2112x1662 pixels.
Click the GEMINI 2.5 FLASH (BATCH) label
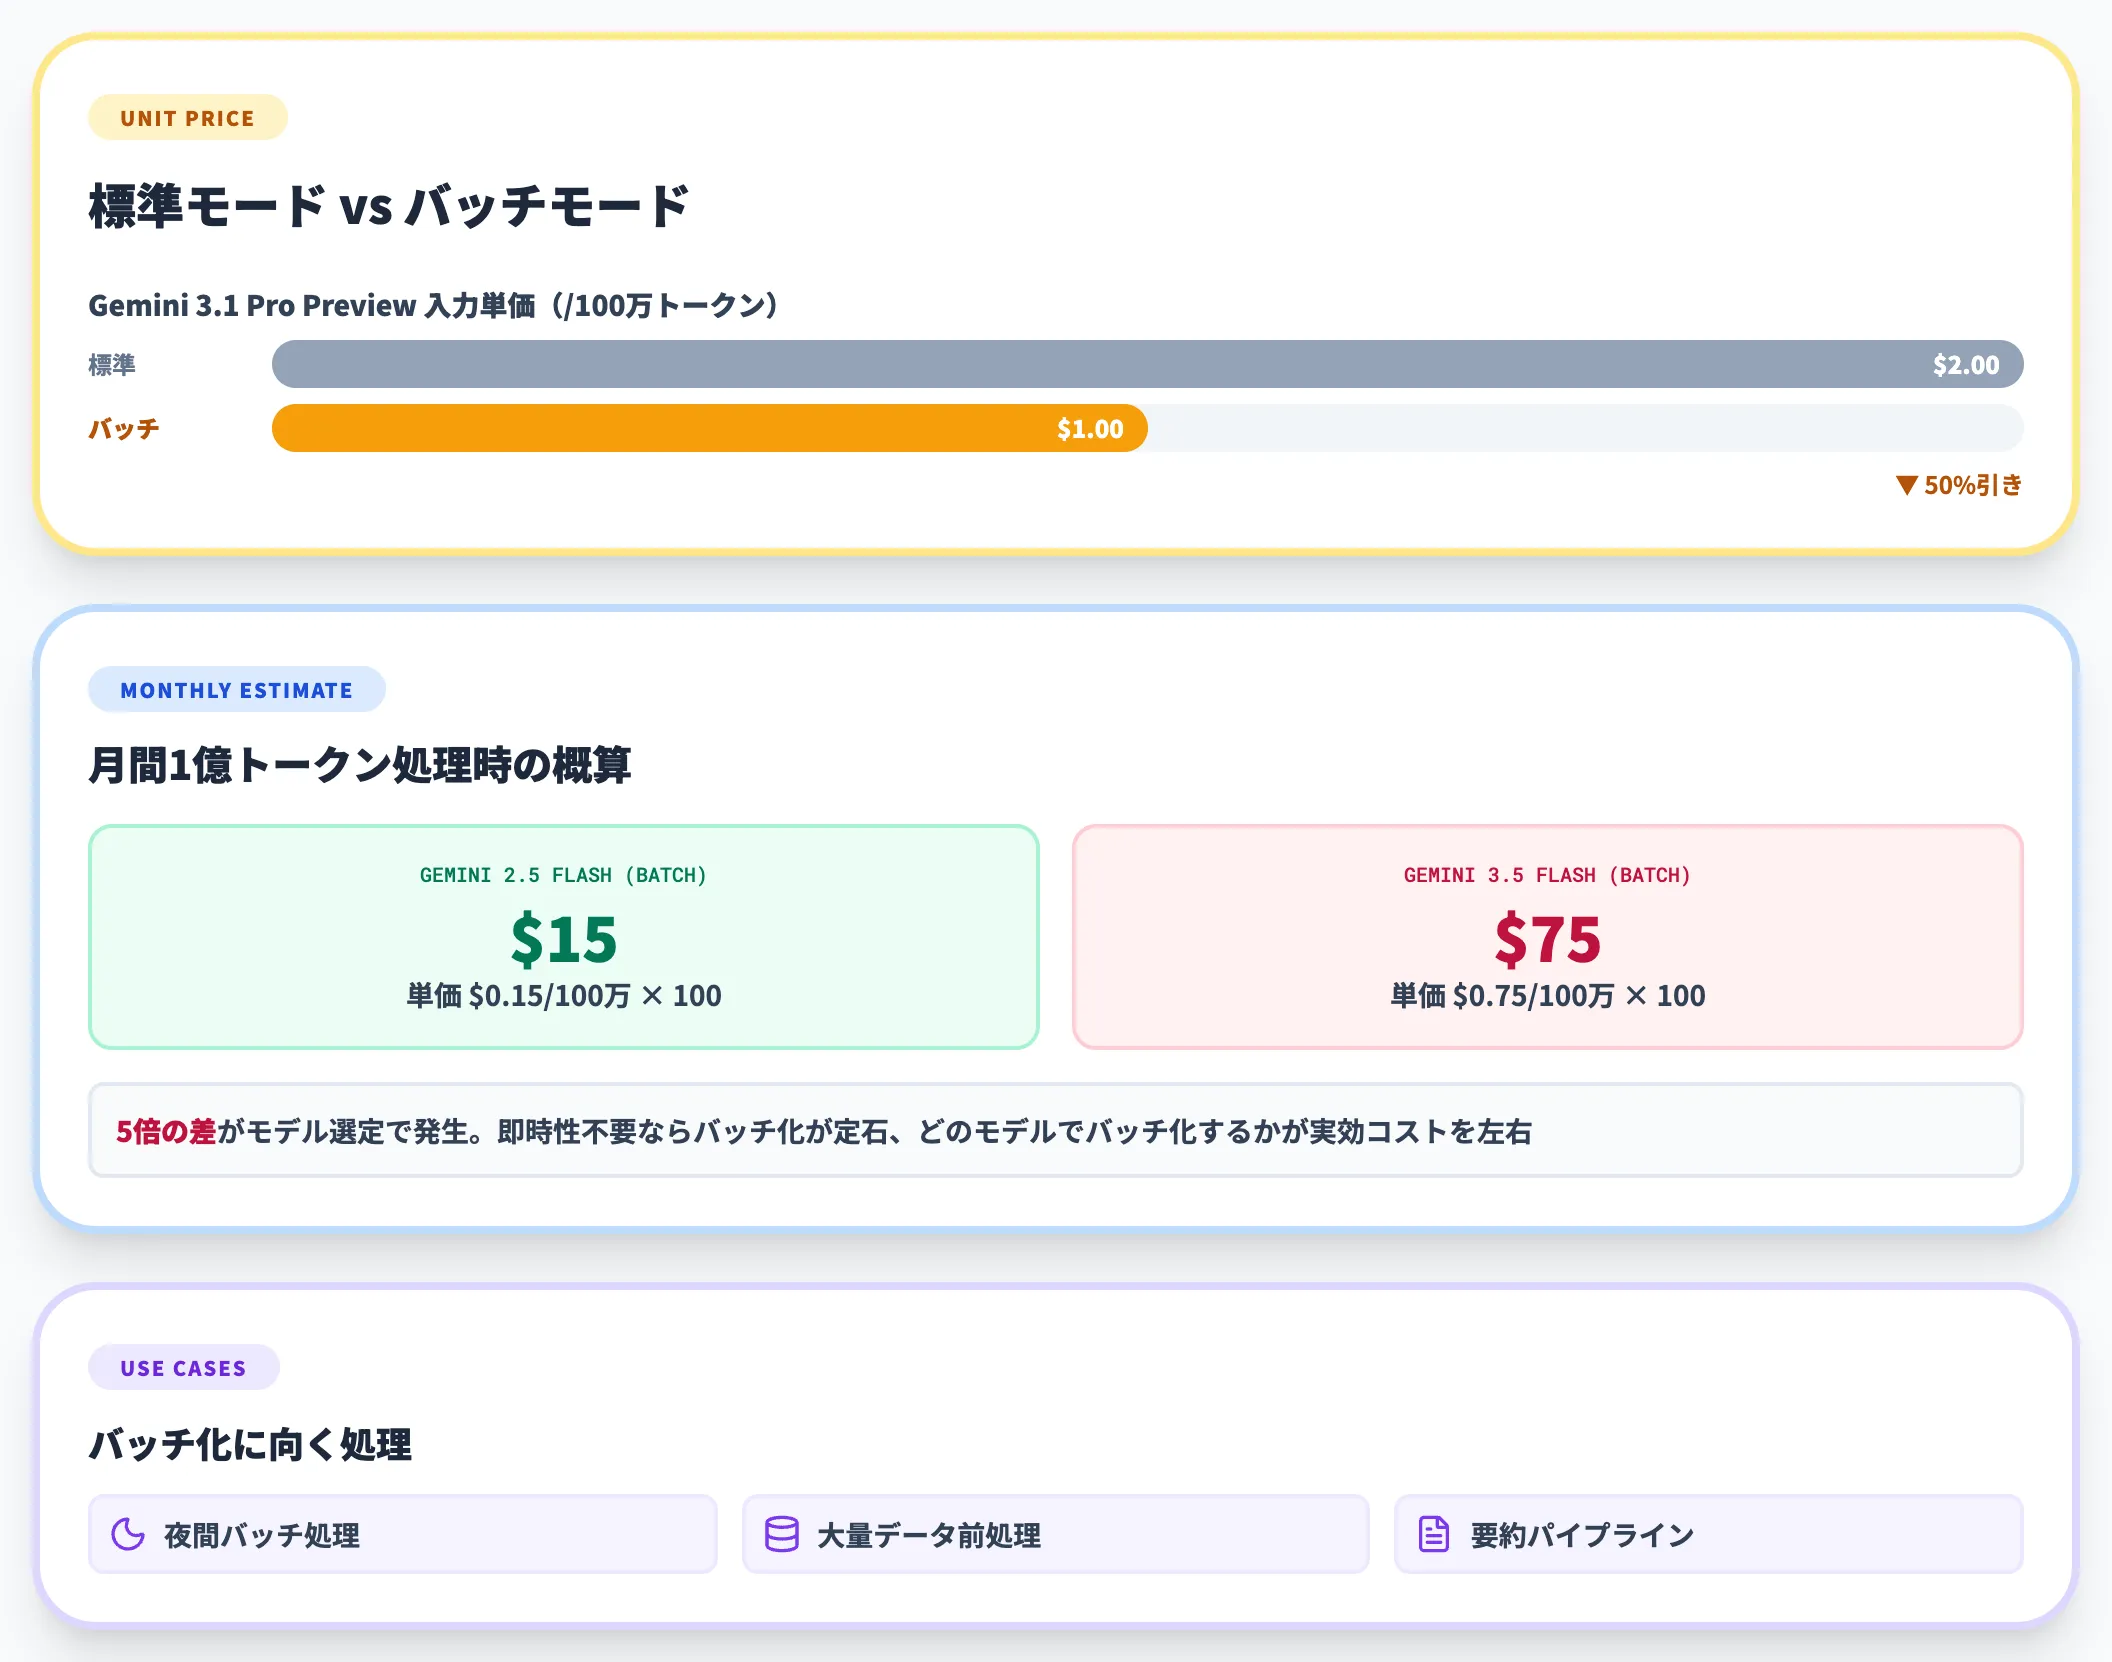[564, 875]
